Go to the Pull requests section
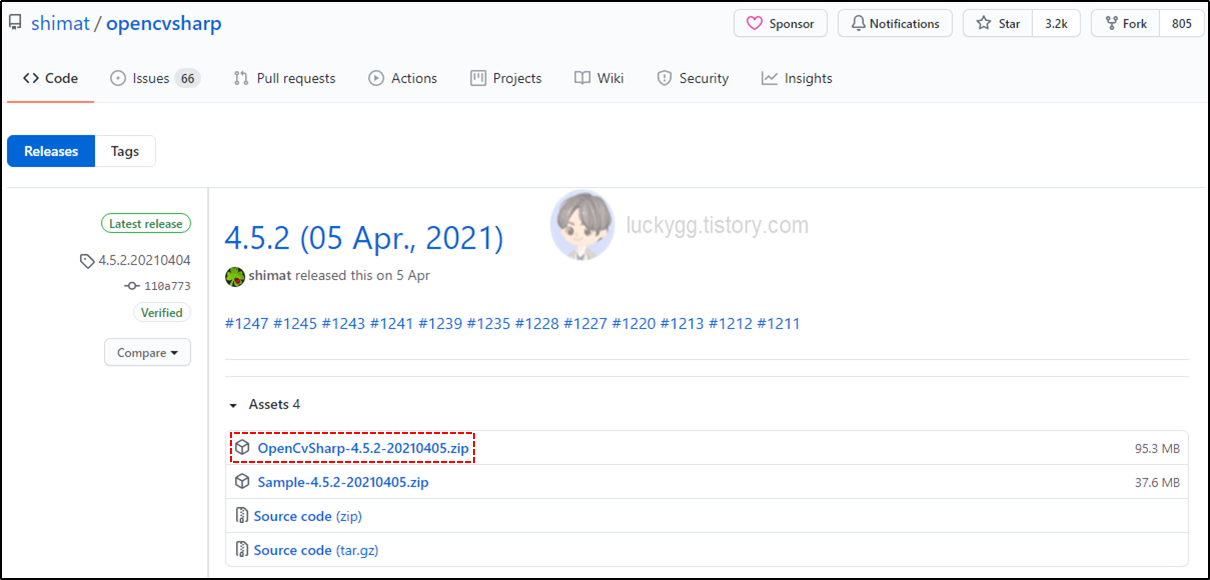1210x580 pixels. coord(284,77)
